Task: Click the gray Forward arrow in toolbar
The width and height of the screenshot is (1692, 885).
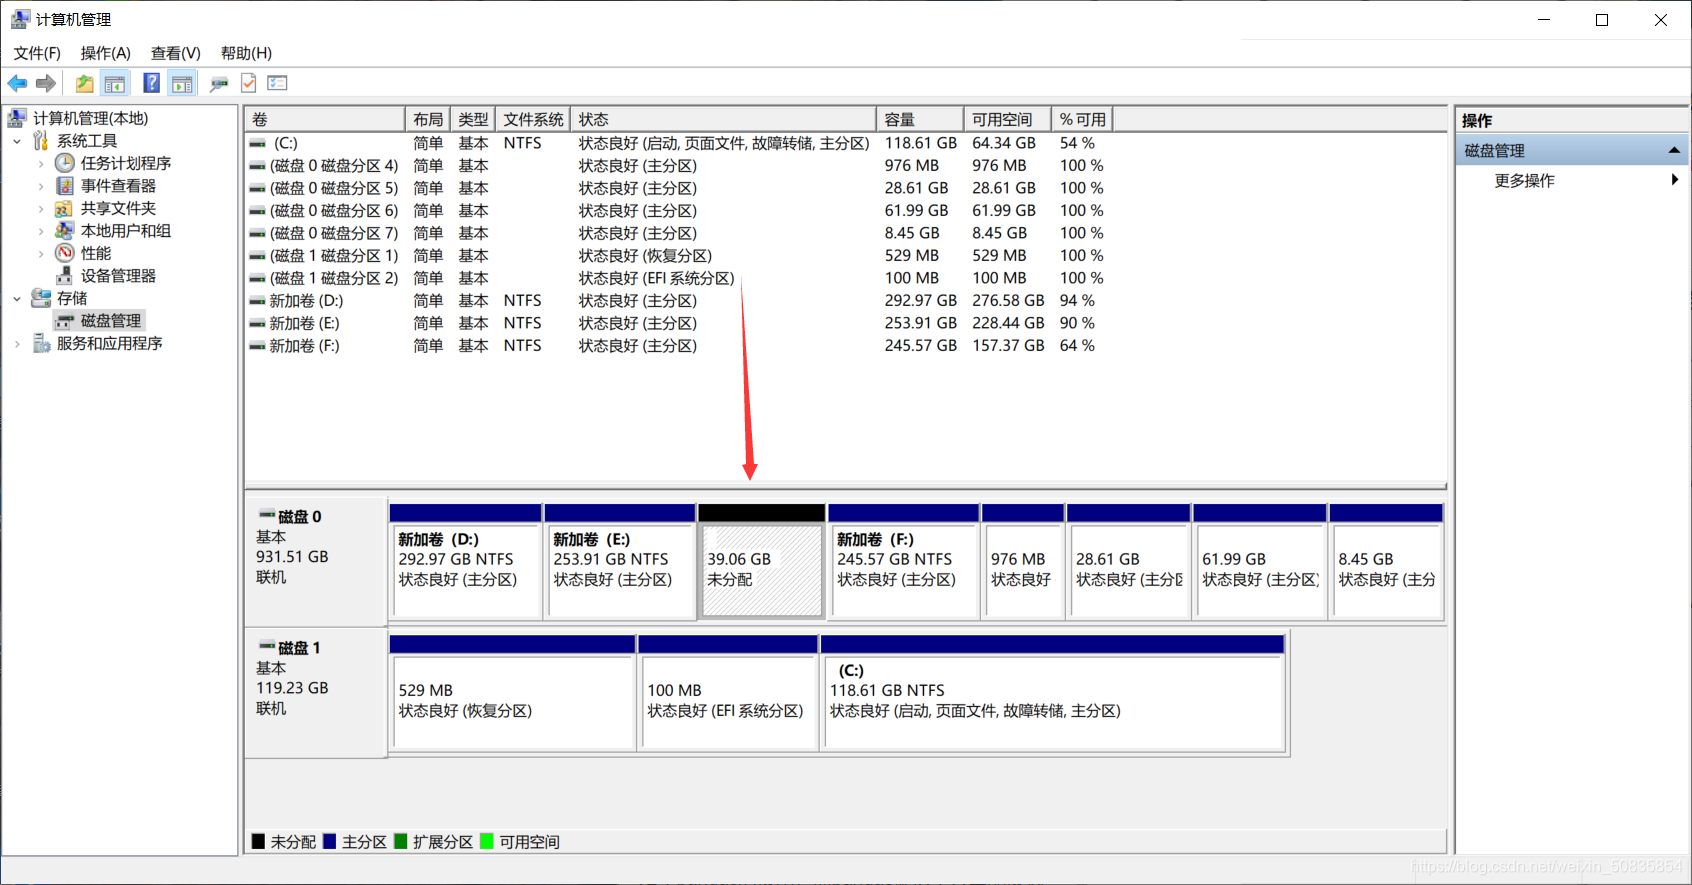Action: pos(46,83)
